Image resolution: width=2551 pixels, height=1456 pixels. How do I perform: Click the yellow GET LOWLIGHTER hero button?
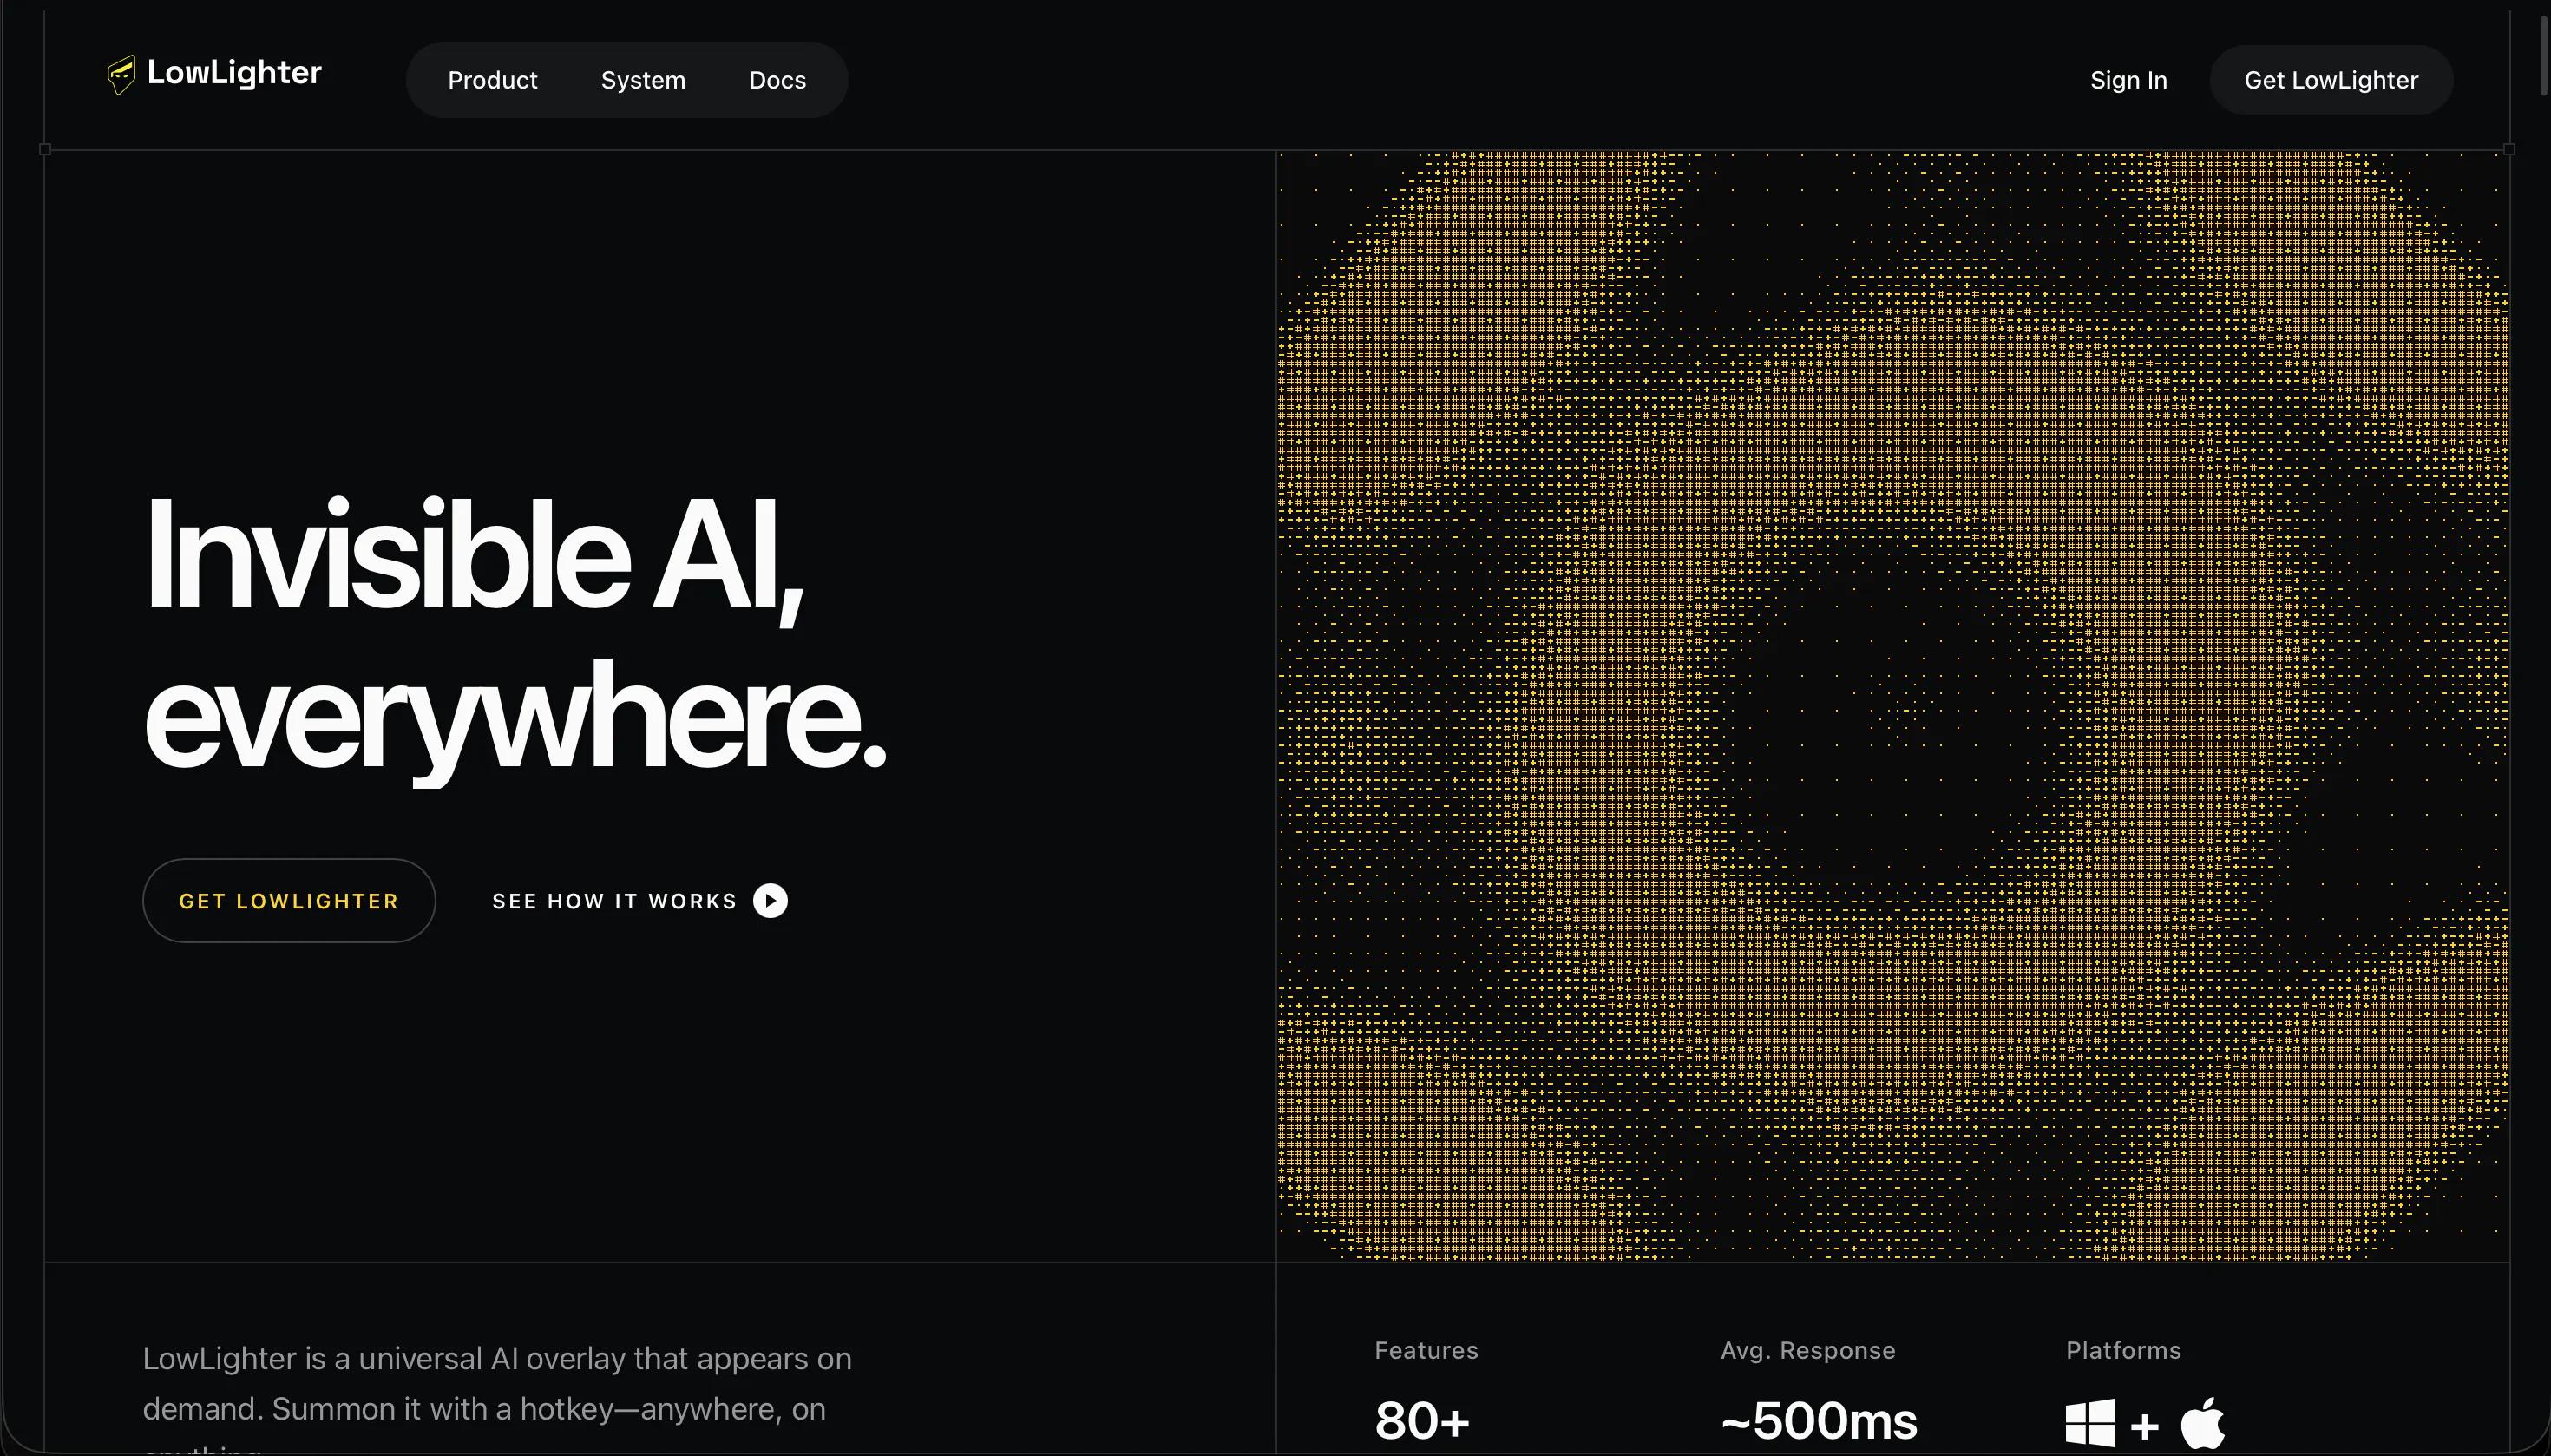(x=289, y=900)
